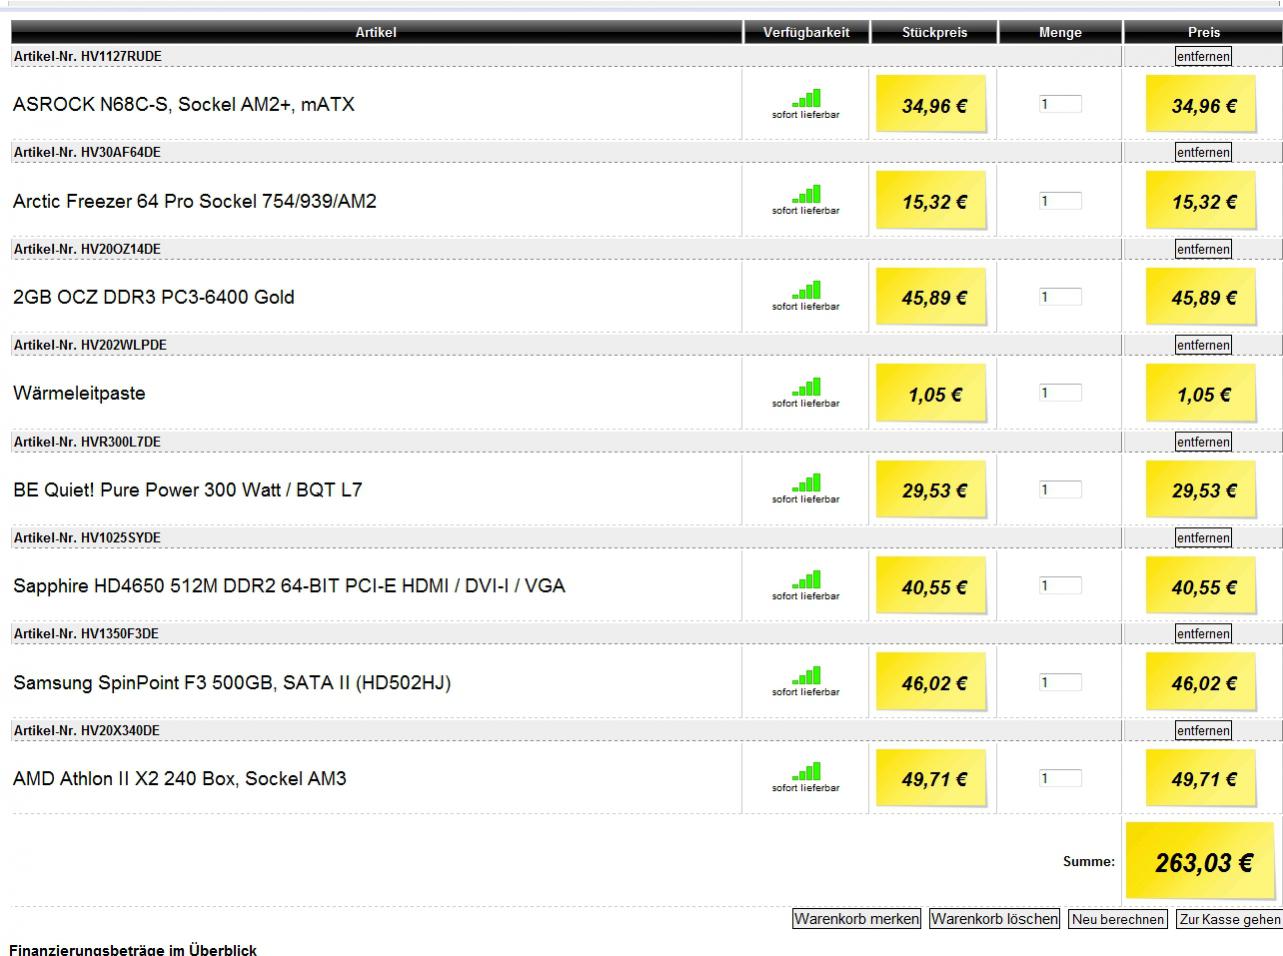Remove article HV1025SYDE with entfernen

point(1203,538)
